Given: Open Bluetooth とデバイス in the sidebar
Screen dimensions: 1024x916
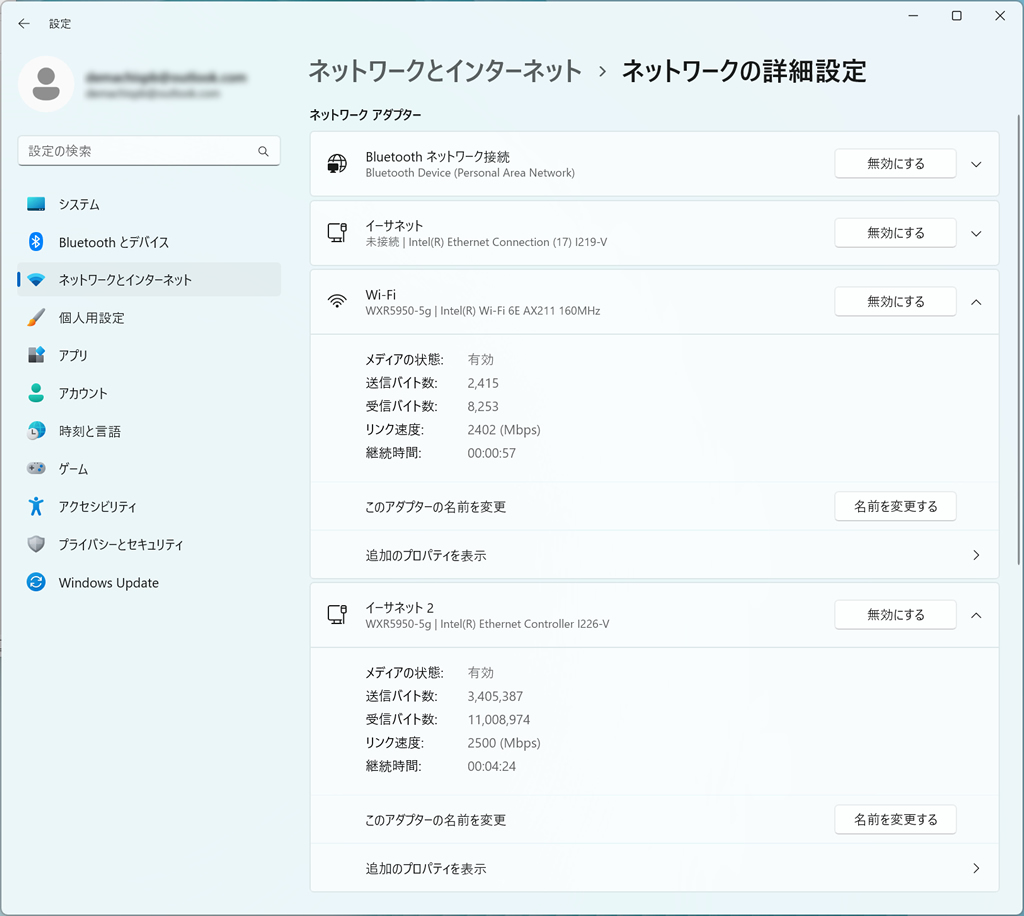Looking at the screenshot, I should pyautogui.click(x=150, y=242).
